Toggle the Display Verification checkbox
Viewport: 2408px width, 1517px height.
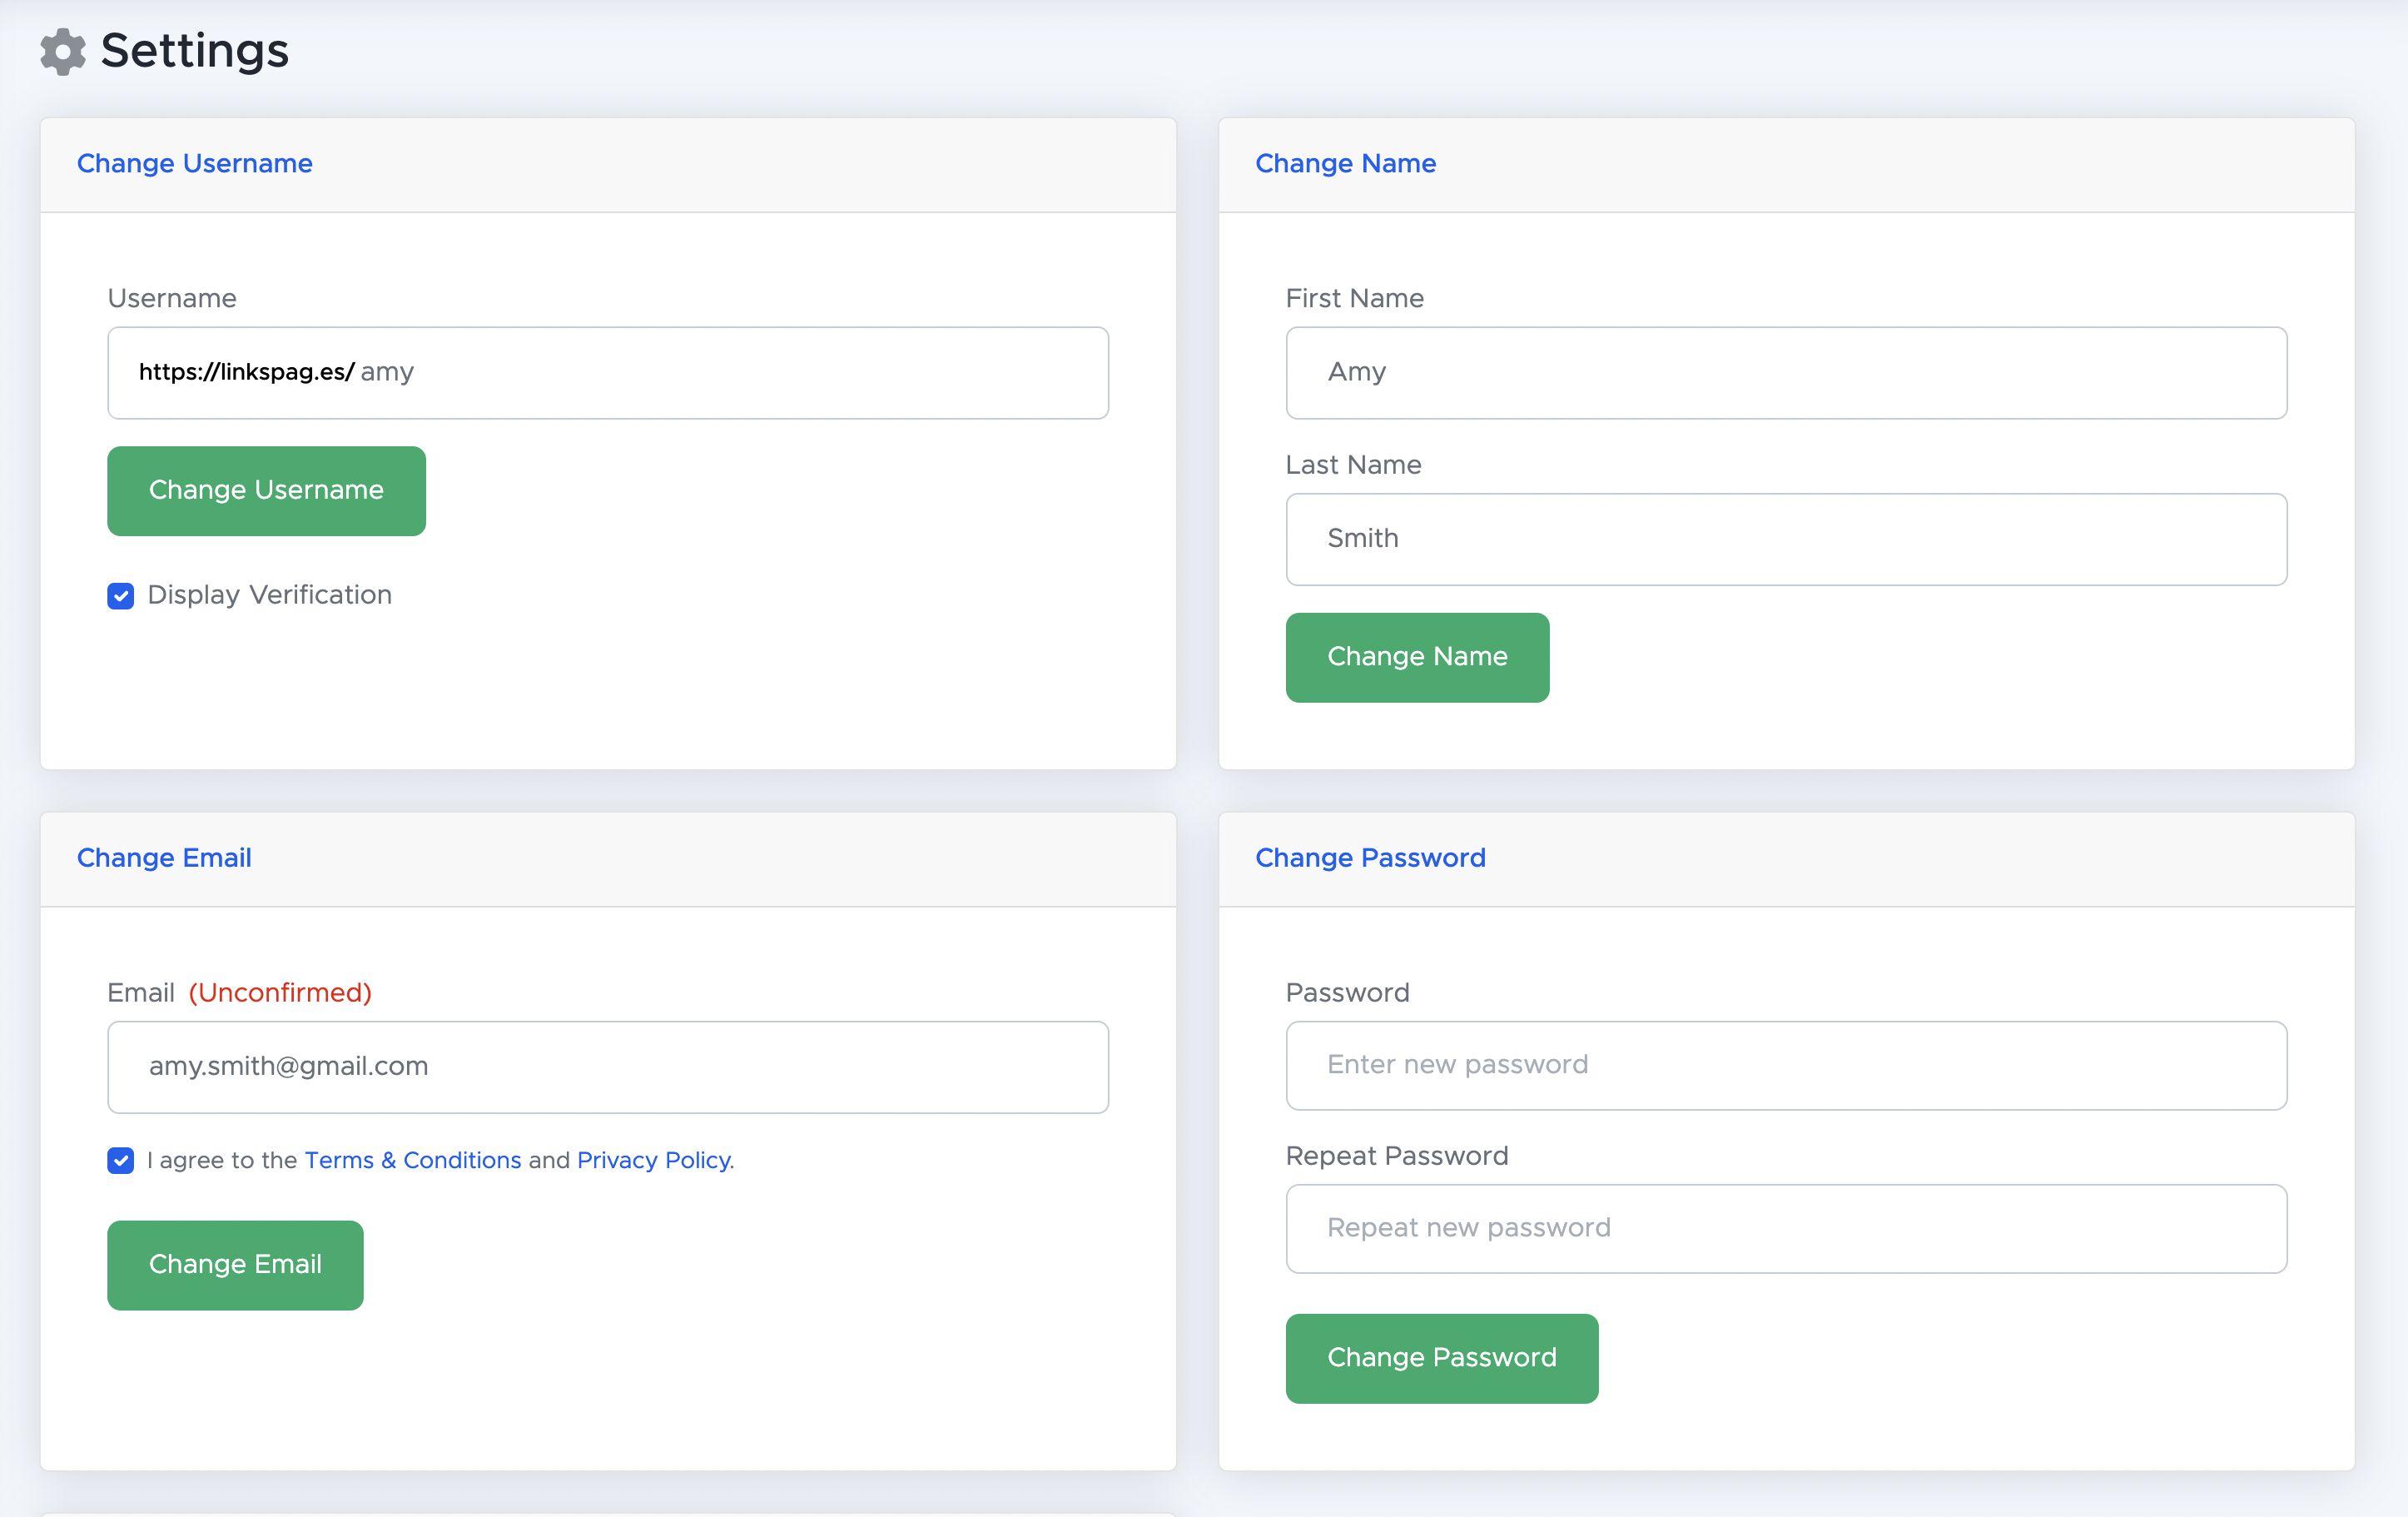tap(121, 596)
